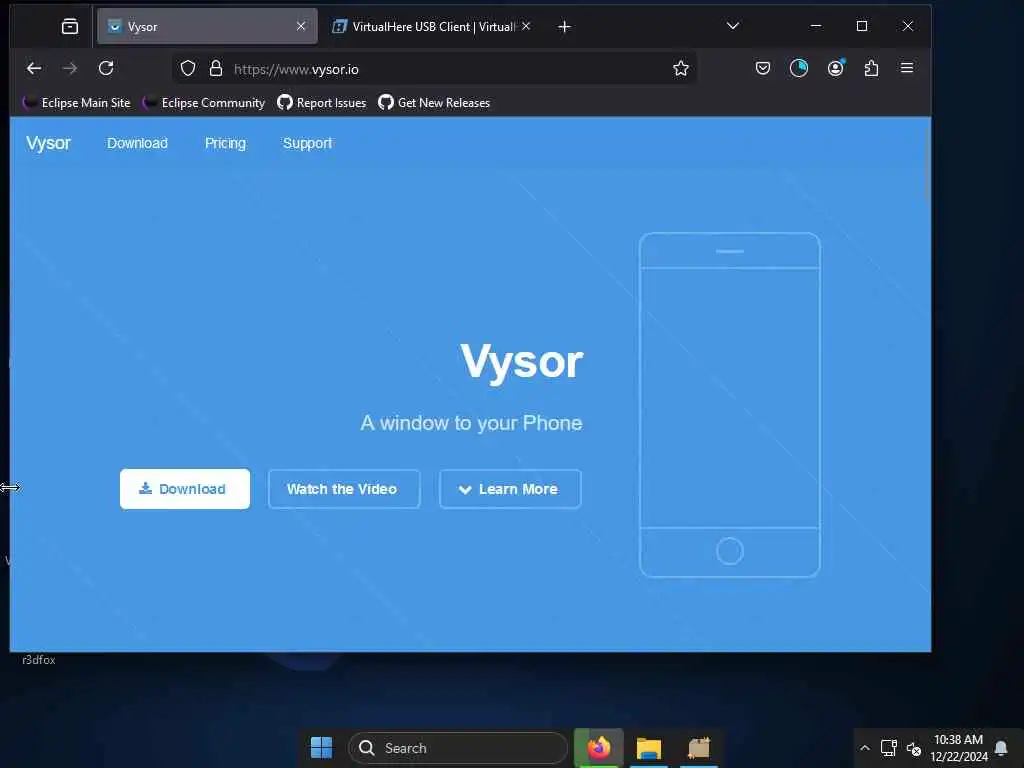Image resolution: width=1024 pixels, height=768 pixels.
Task: Open Pricing in the site navigation
Action: point(225,143)
